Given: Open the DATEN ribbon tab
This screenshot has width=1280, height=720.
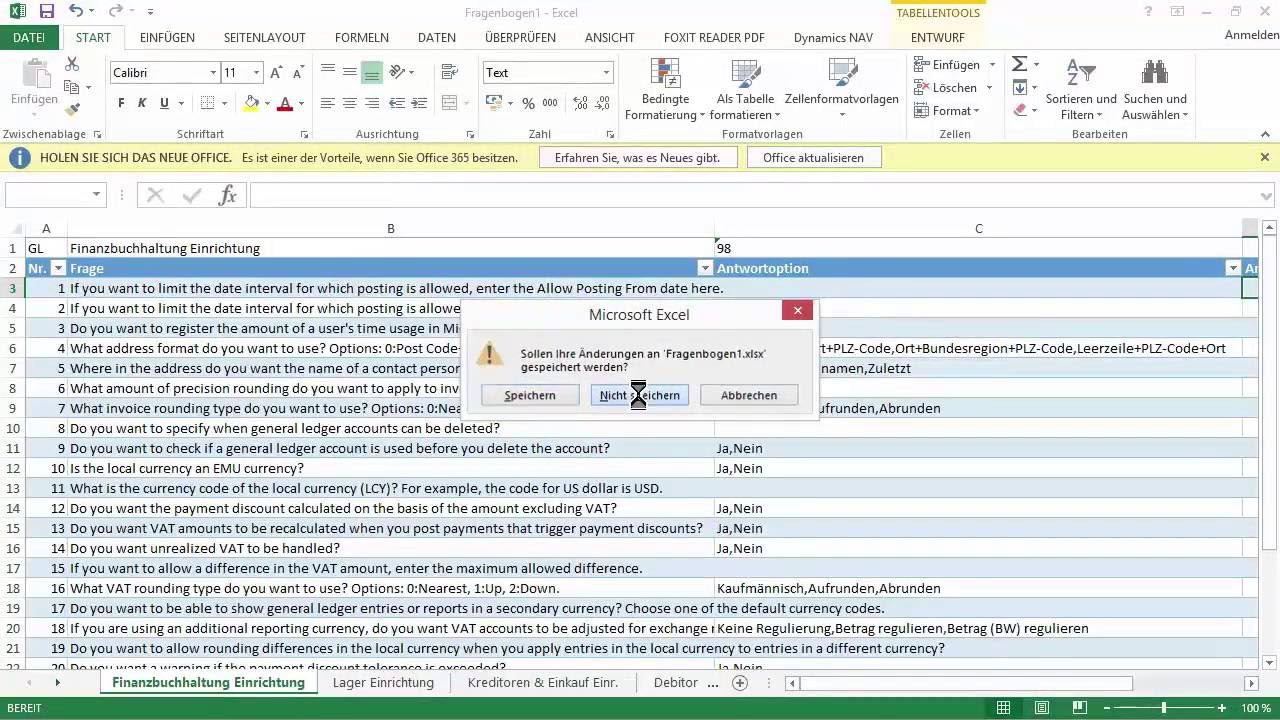Looking at the screenshot, I should pyautogui.click(x=437, y=37).
